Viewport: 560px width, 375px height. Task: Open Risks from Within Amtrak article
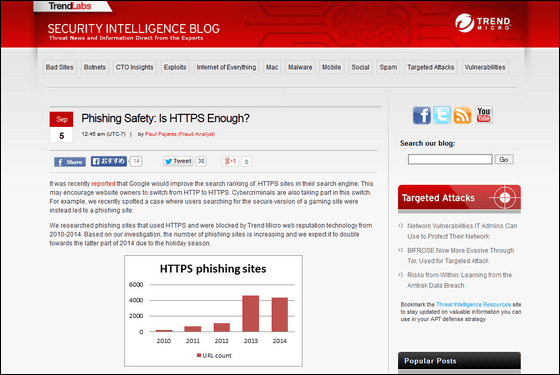460,280
